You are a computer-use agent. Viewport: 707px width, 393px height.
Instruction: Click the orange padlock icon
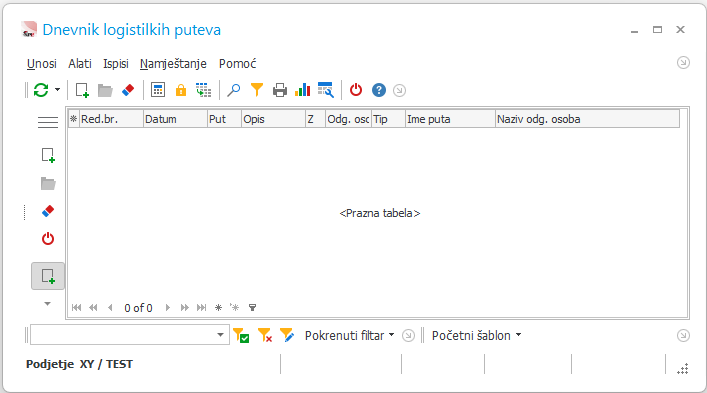coord(181,90)
